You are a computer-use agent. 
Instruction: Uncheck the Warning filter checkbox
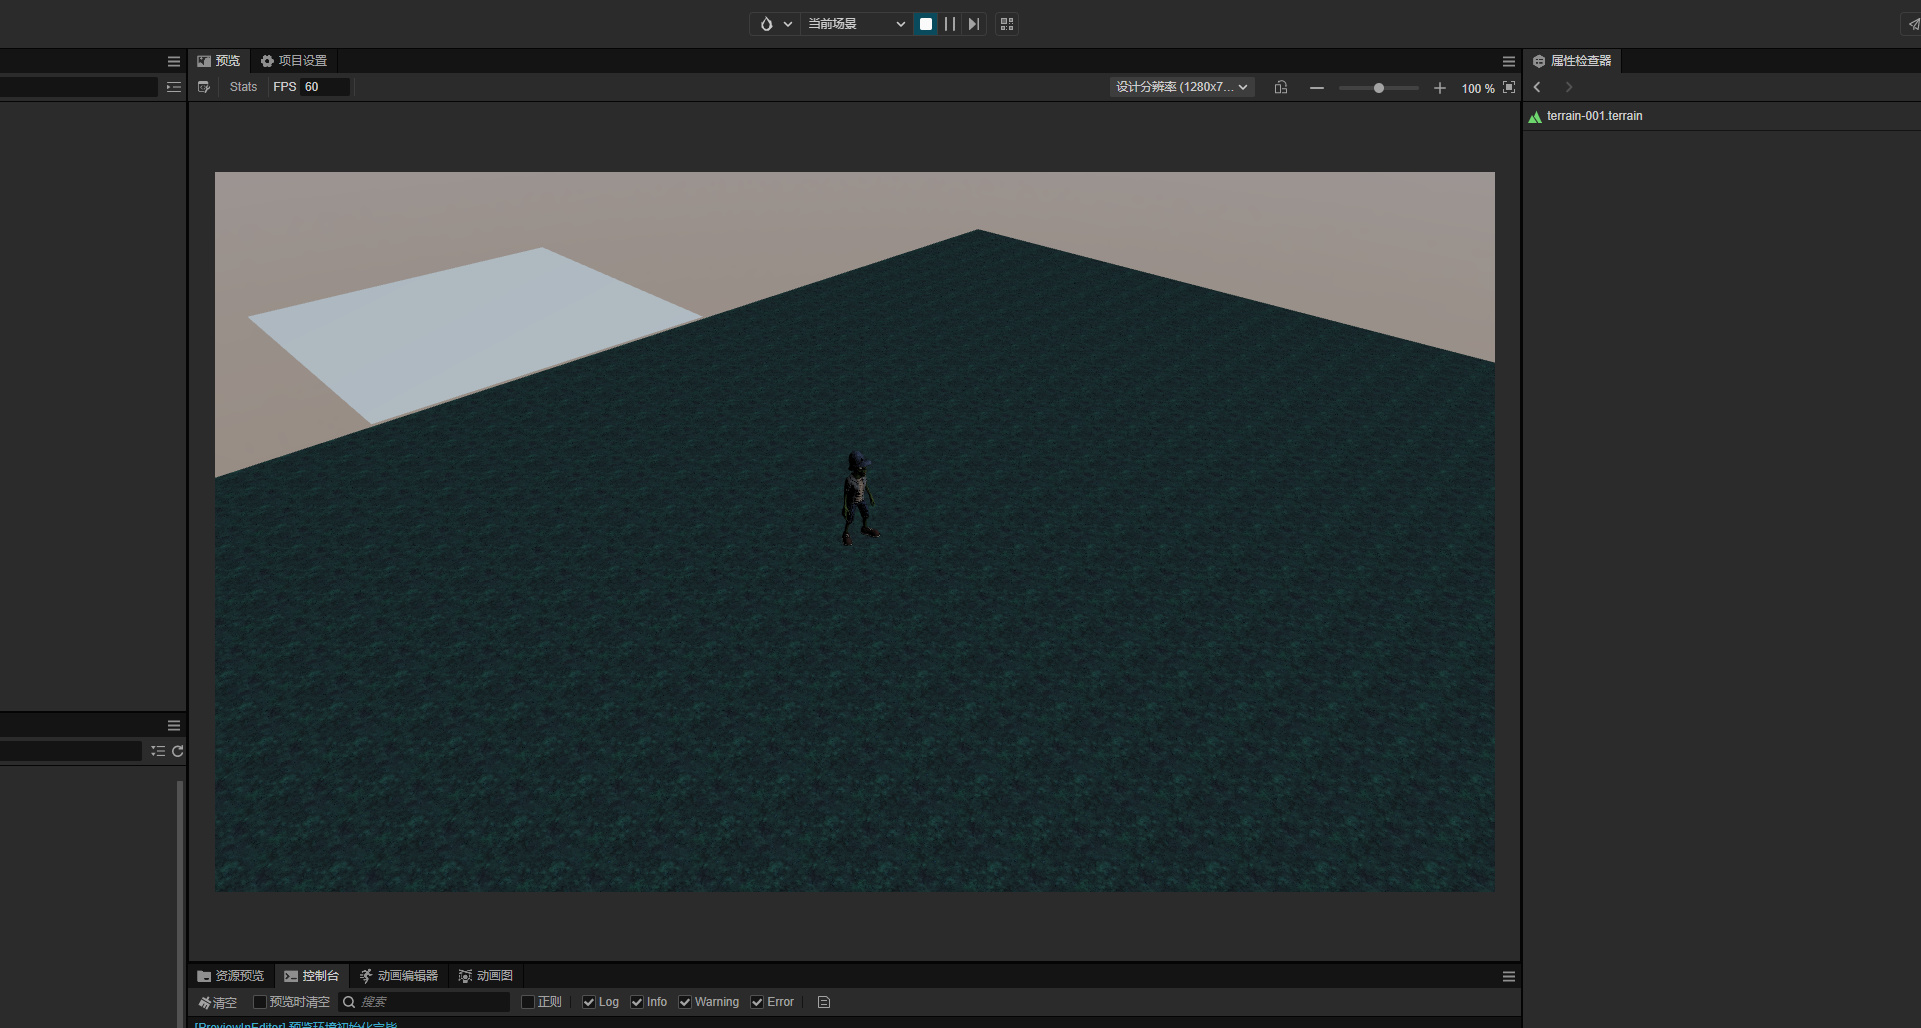pyautogui.click(x=685, y=1002)
